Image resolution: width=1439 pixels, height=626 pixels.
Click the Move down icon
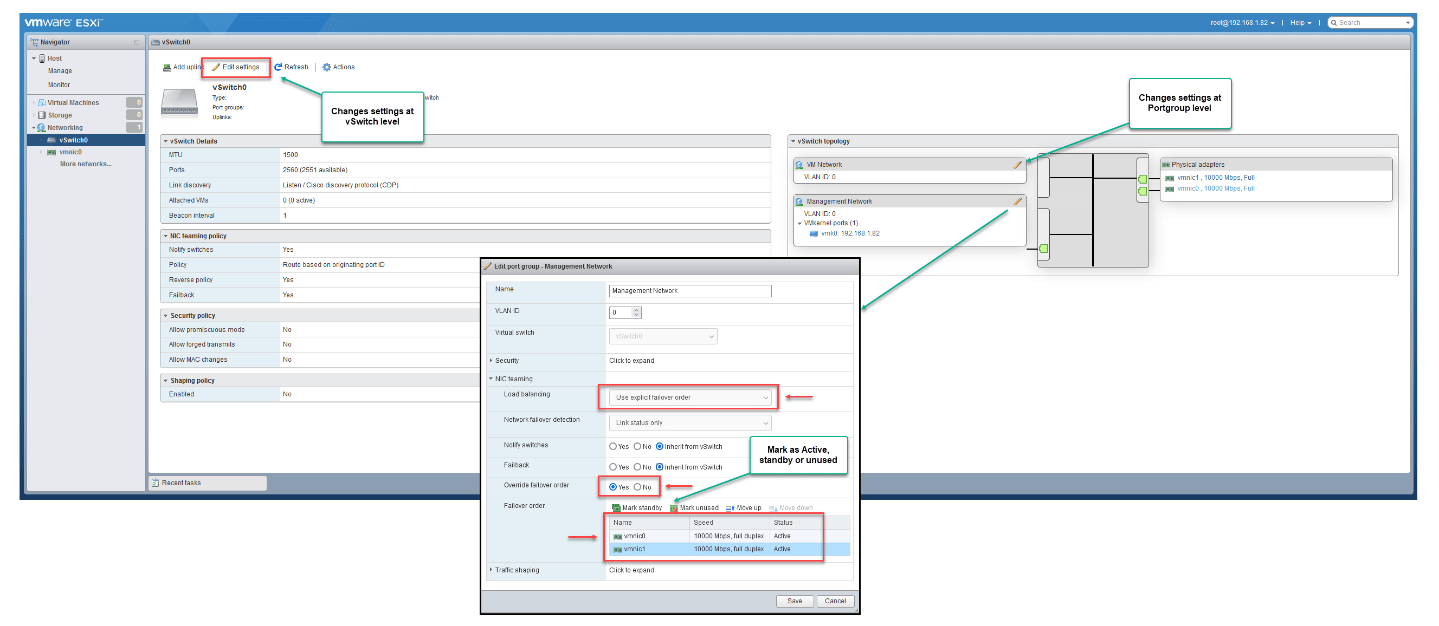pos(773,508)
